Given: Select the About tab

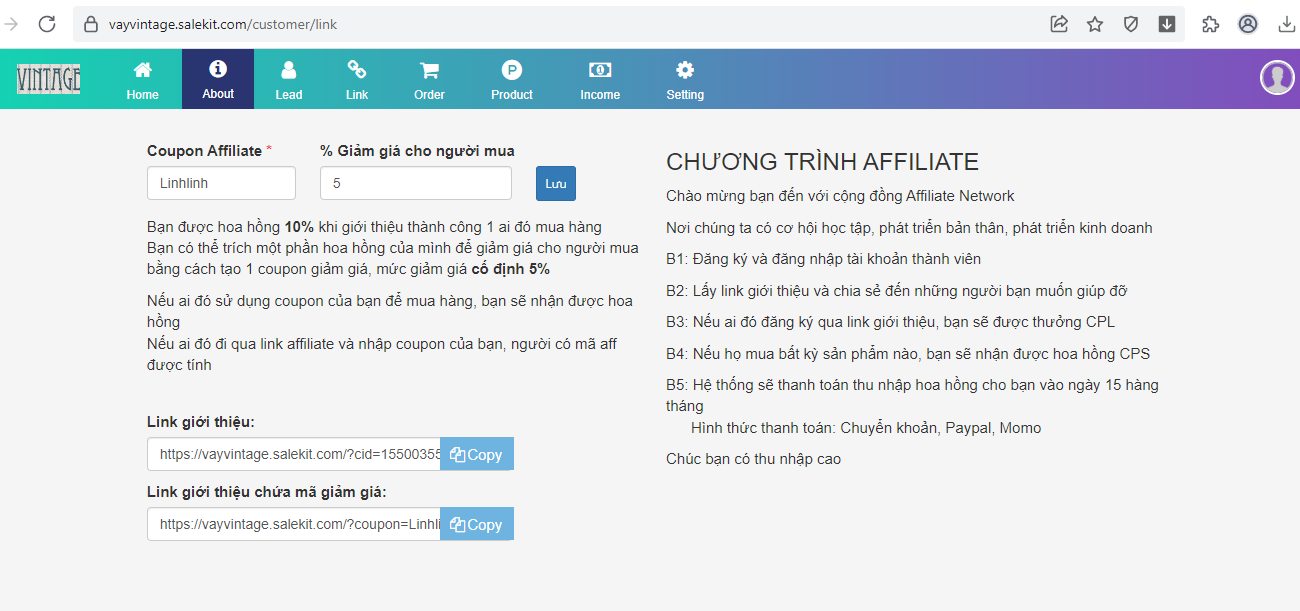Looking at the screenshot, I should click(x=218, y=79).
